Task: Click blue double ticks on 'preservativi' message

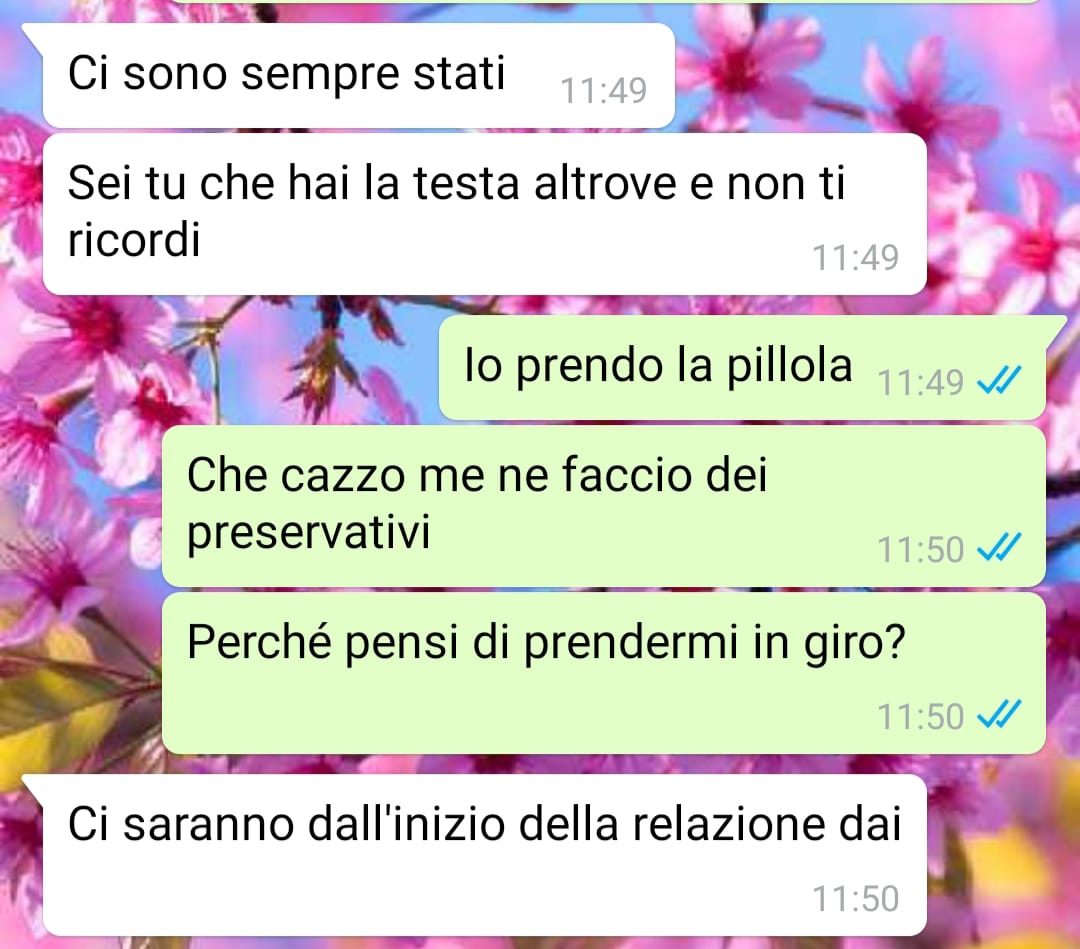Action: [x=999, y=548]
